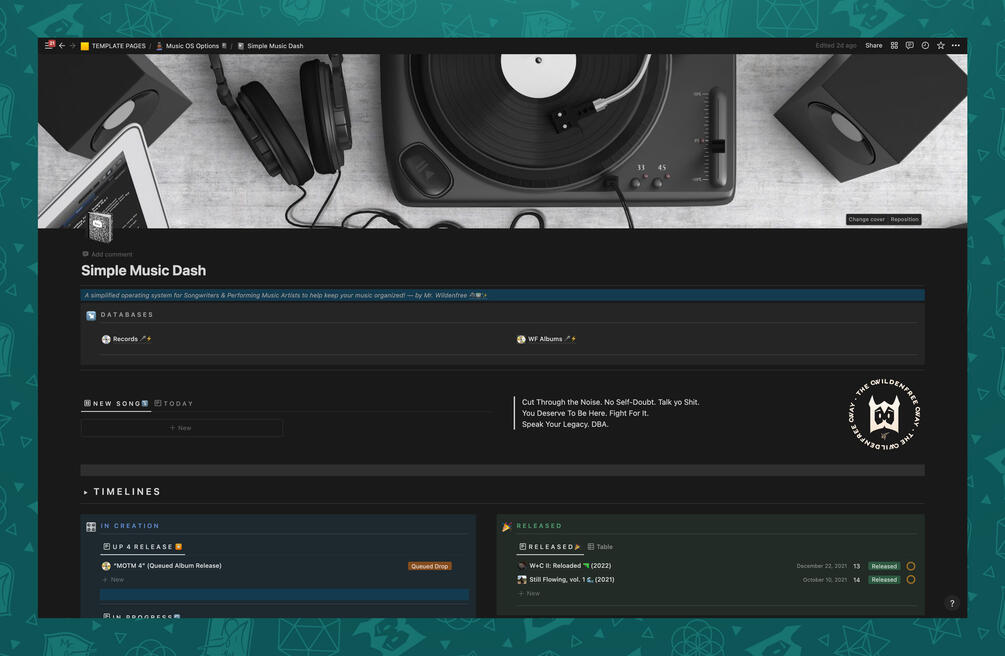
Task: Click + New under NEW SONG
Action: [x=181, y=428]
